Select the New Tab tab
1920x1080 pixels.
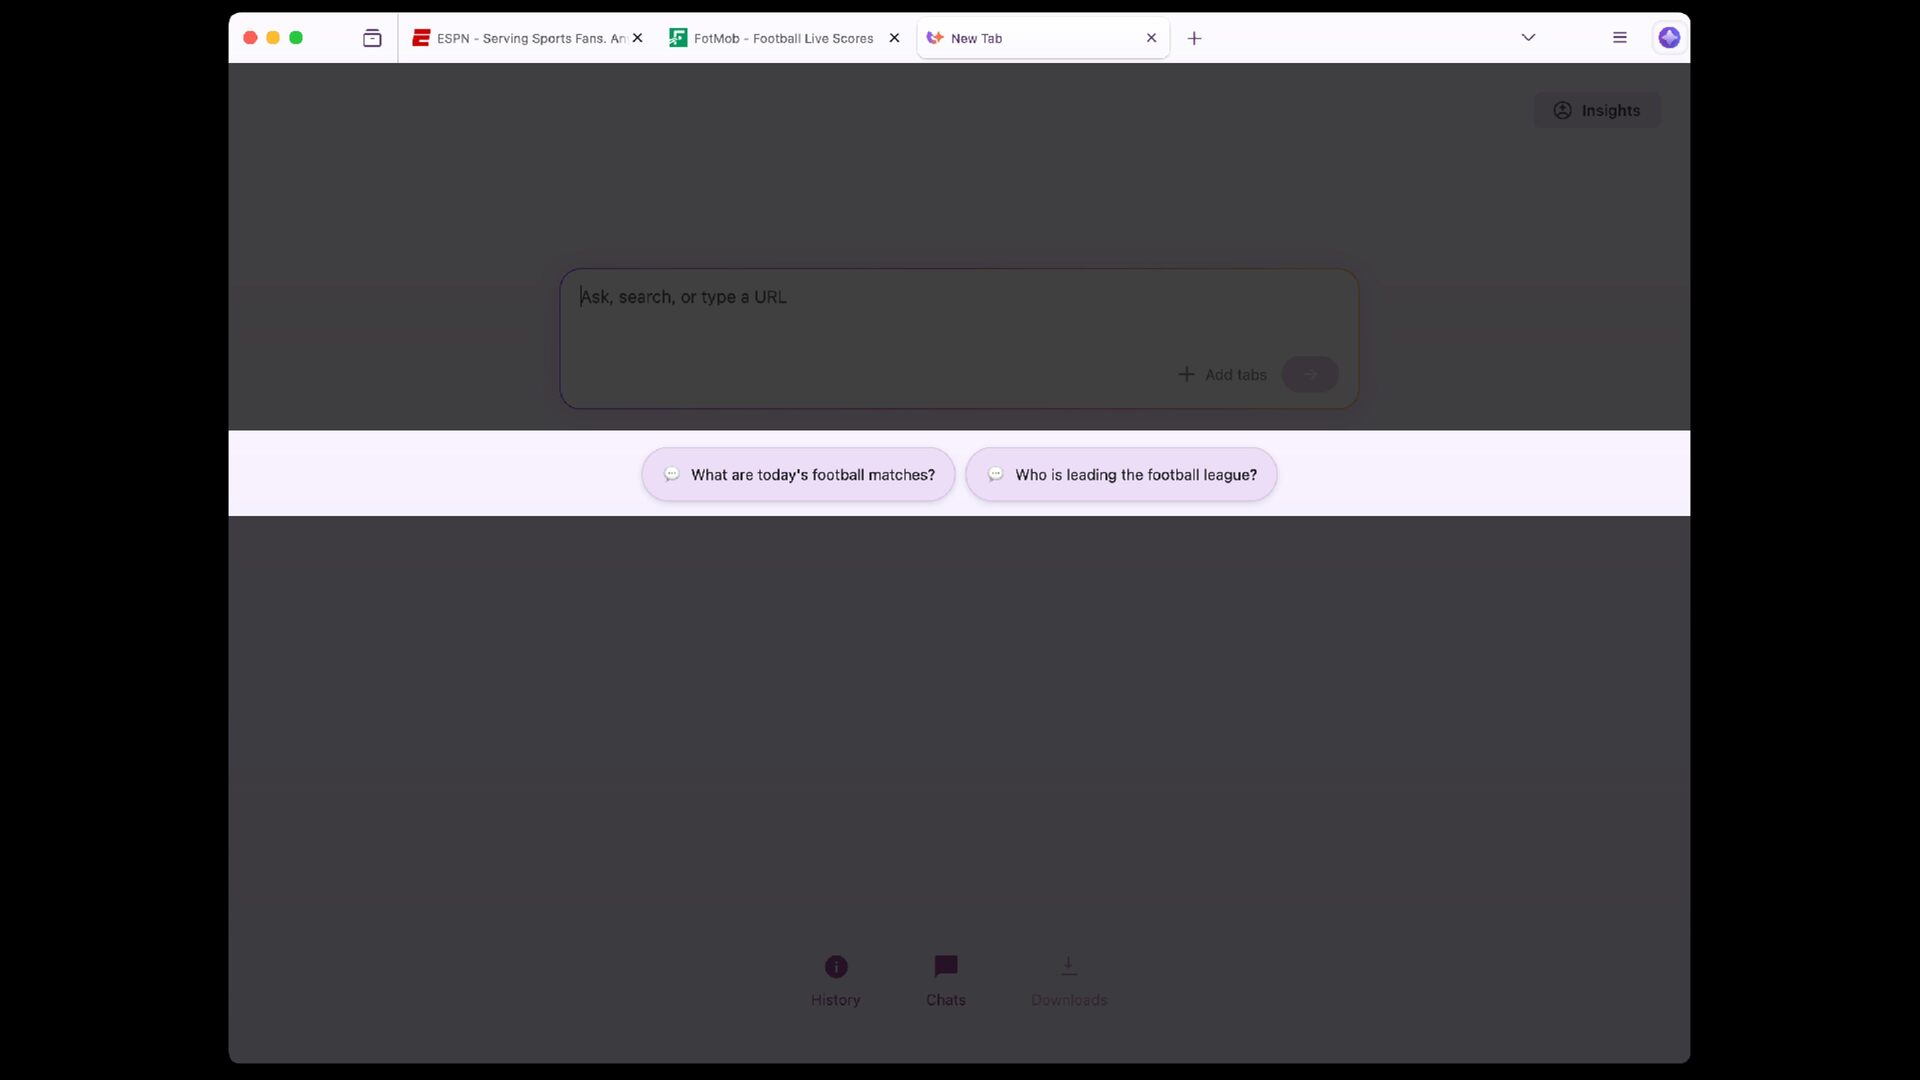tap(1030, 38)
